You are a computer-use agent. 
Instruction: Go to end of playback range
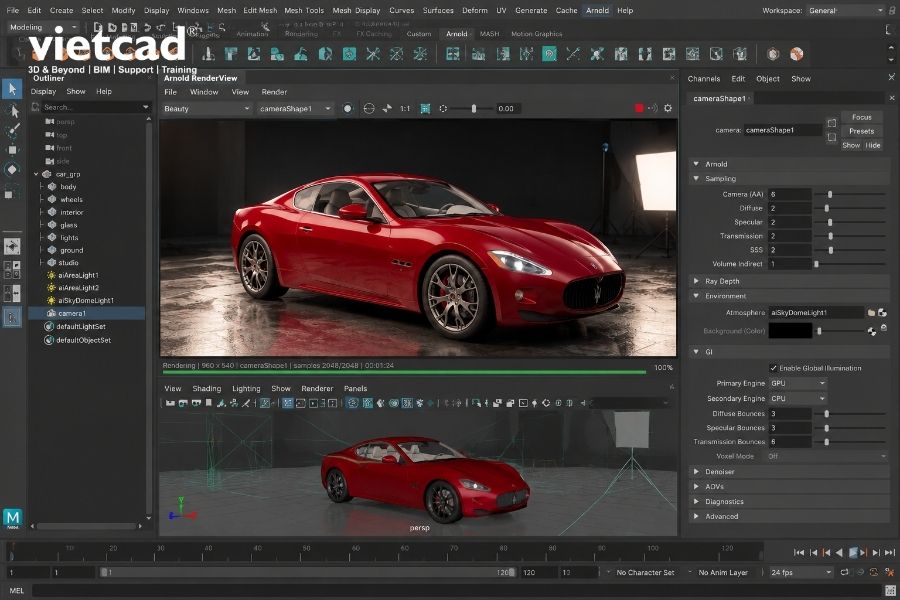pos(890,552)
